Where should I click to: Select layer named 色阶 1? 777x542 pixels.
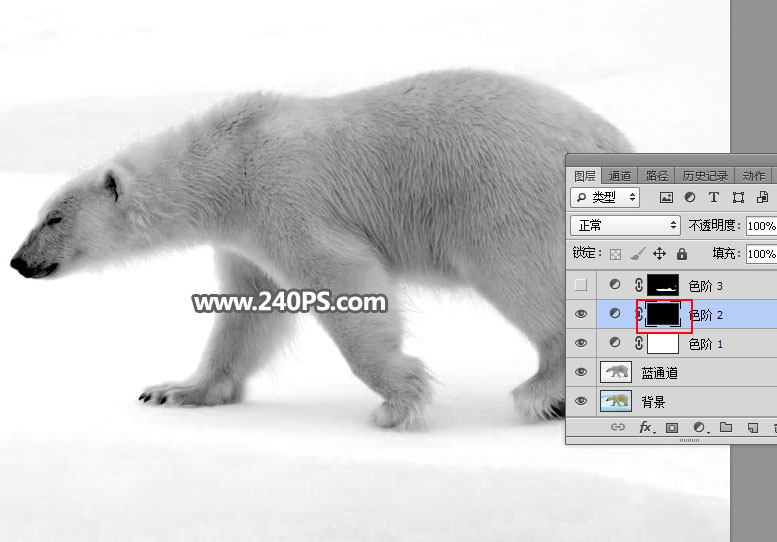(x=706, y=344)
